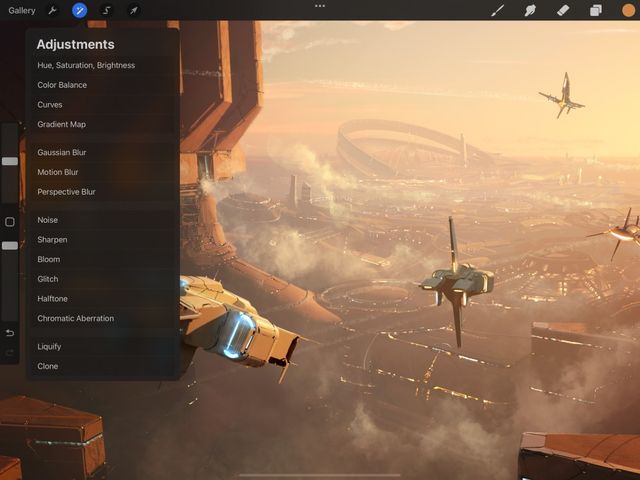Open the orange active color swatch
The height and width of the screenshot is (480, 640).
(x=629, y=11)
